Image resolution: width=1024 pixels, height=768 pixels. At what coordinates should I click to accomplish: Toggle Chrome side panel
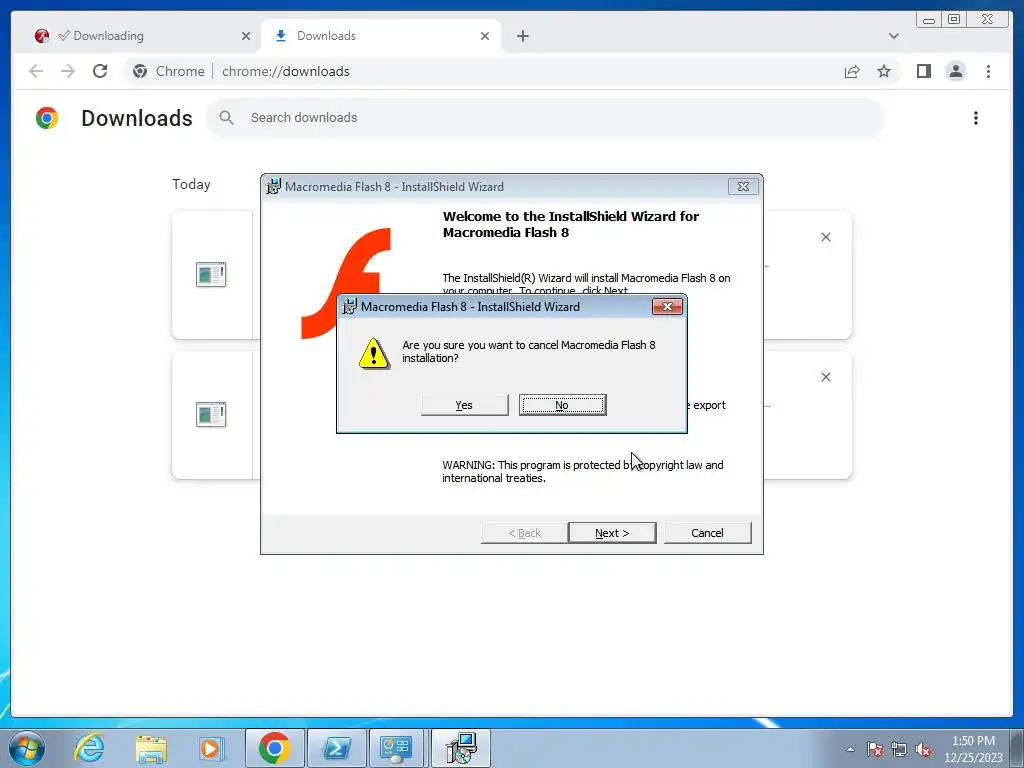click(x=923, y=71)
